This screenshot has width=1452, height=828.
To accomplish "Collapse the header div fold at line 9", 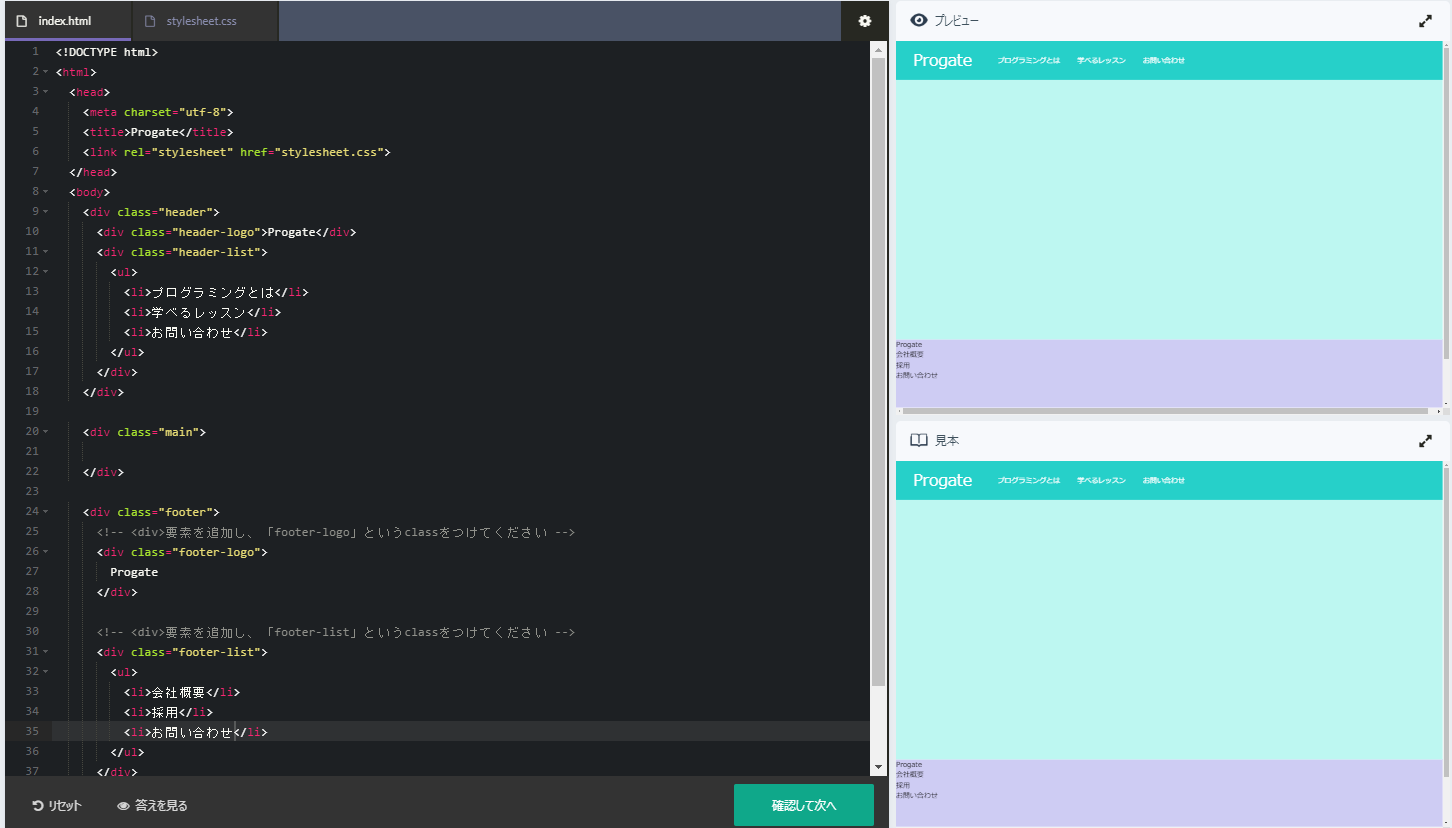I will pyautogui.click(x=45, y=212).
